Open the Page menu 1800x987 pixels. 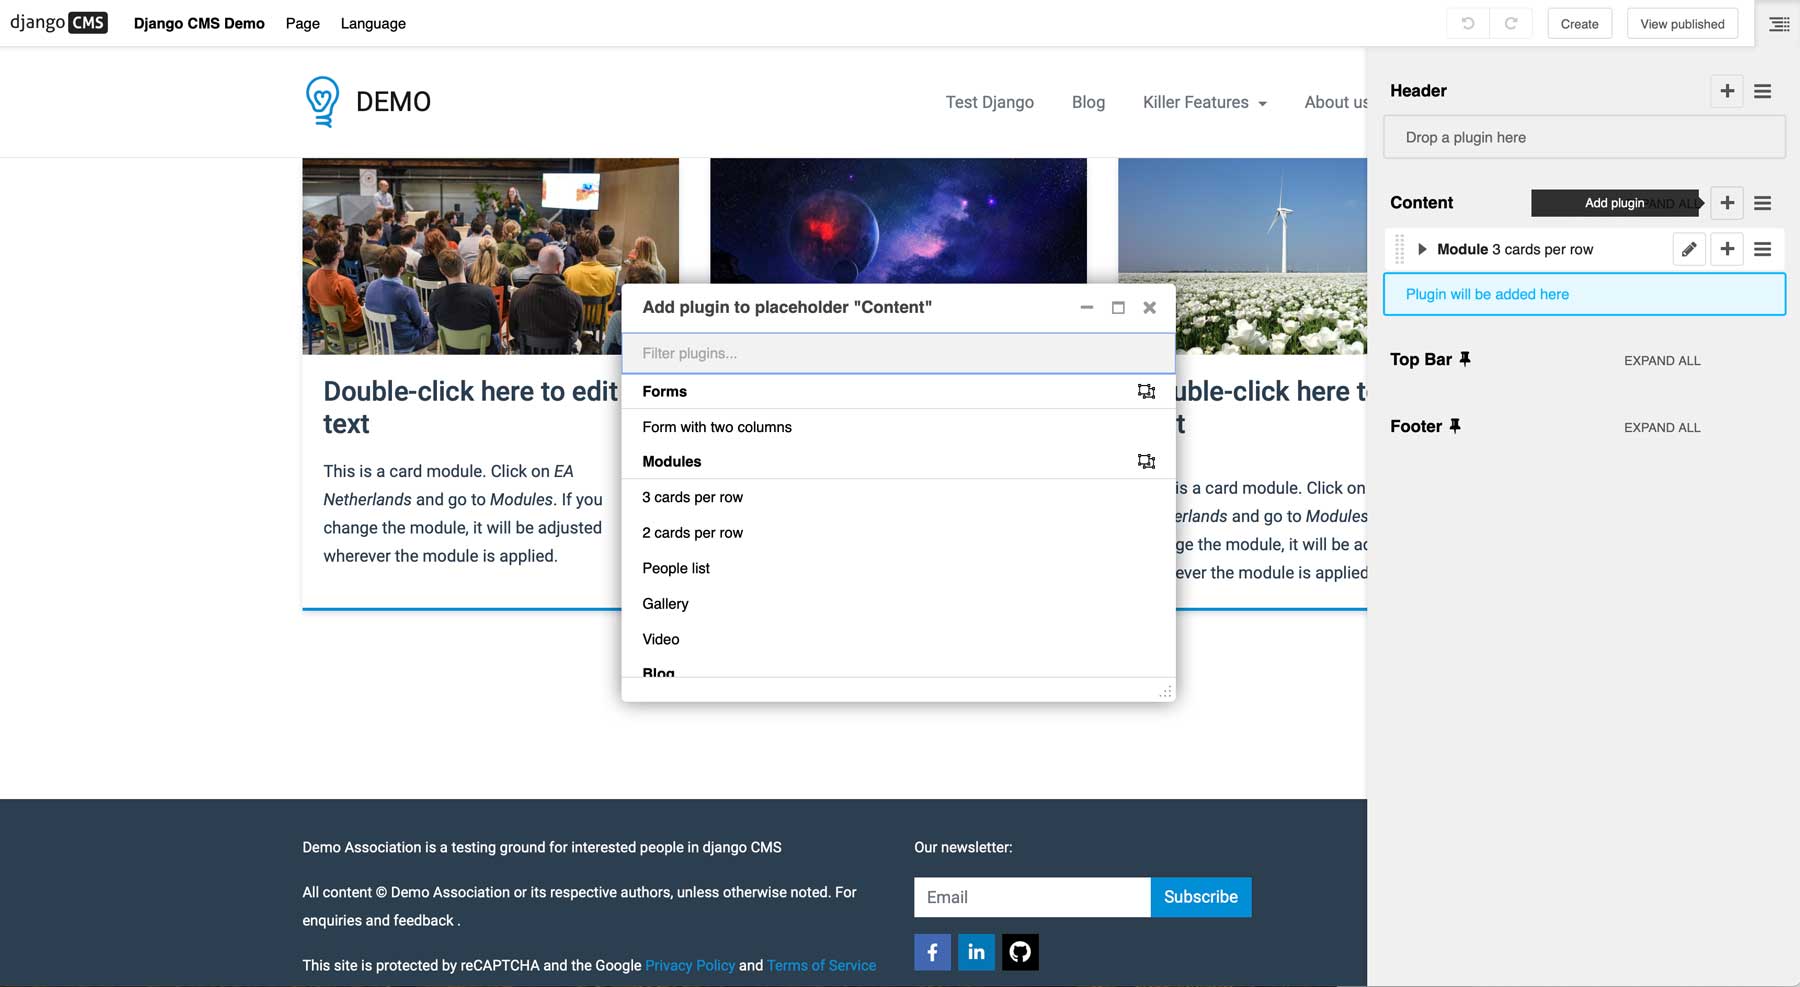pyautogui.click(x=301, y=23)
